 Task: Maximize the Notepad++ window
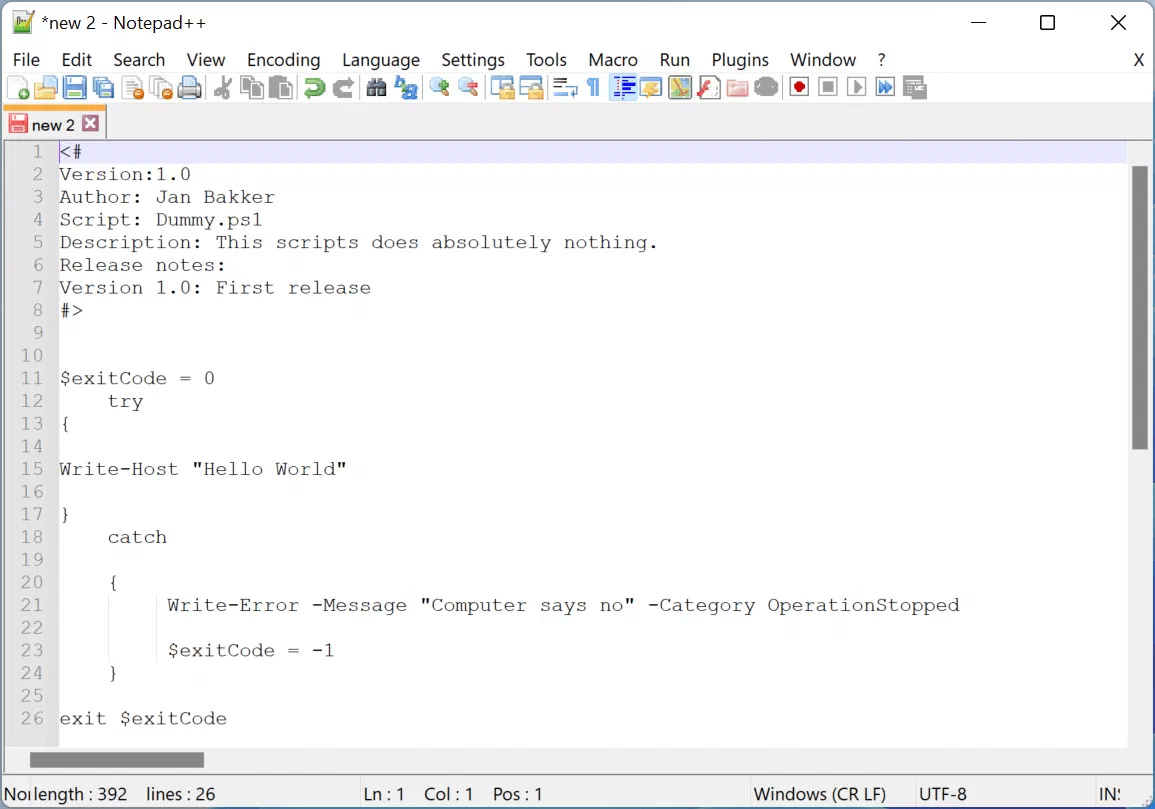(x=1047, y=23)
